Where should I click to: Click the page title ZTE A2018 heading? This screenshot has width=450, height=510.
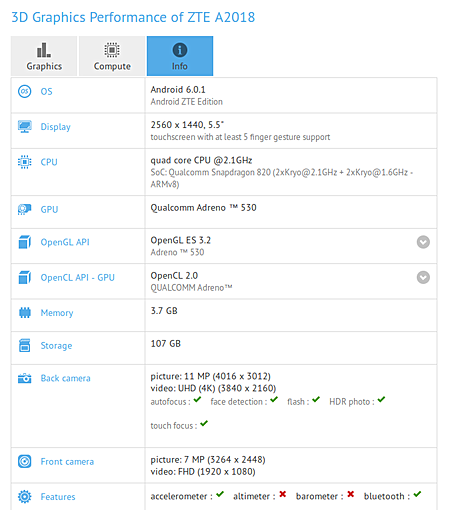click(x=133, y=17)
